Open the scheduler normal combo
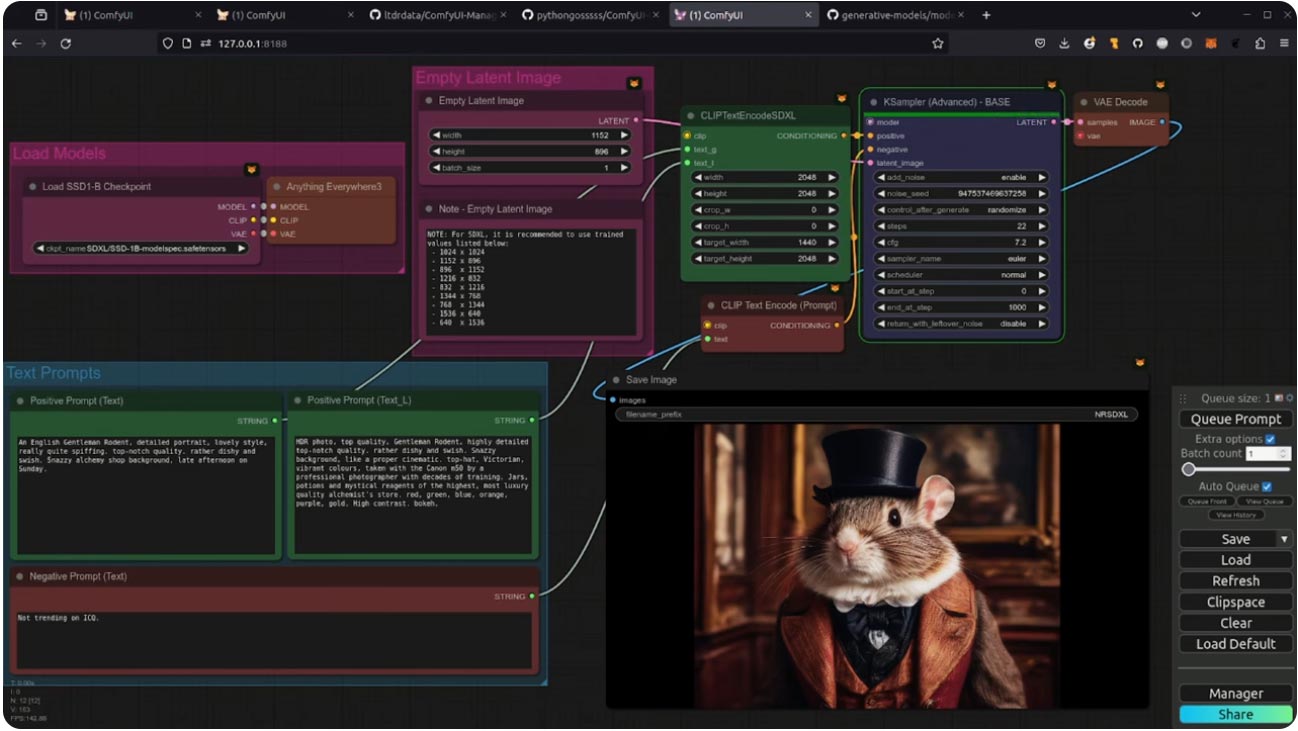The height and width of the screenshot is (731, 1298). (961, 275)
